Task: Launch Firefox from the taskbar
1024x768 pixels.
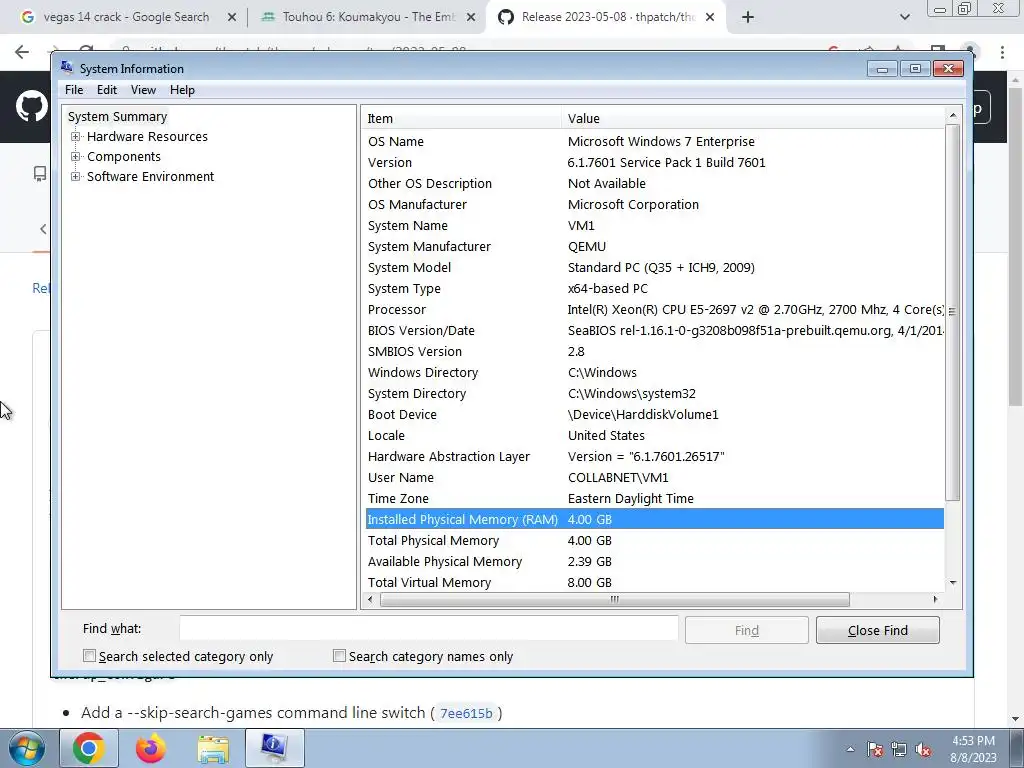Action: (x=151, y=748)
